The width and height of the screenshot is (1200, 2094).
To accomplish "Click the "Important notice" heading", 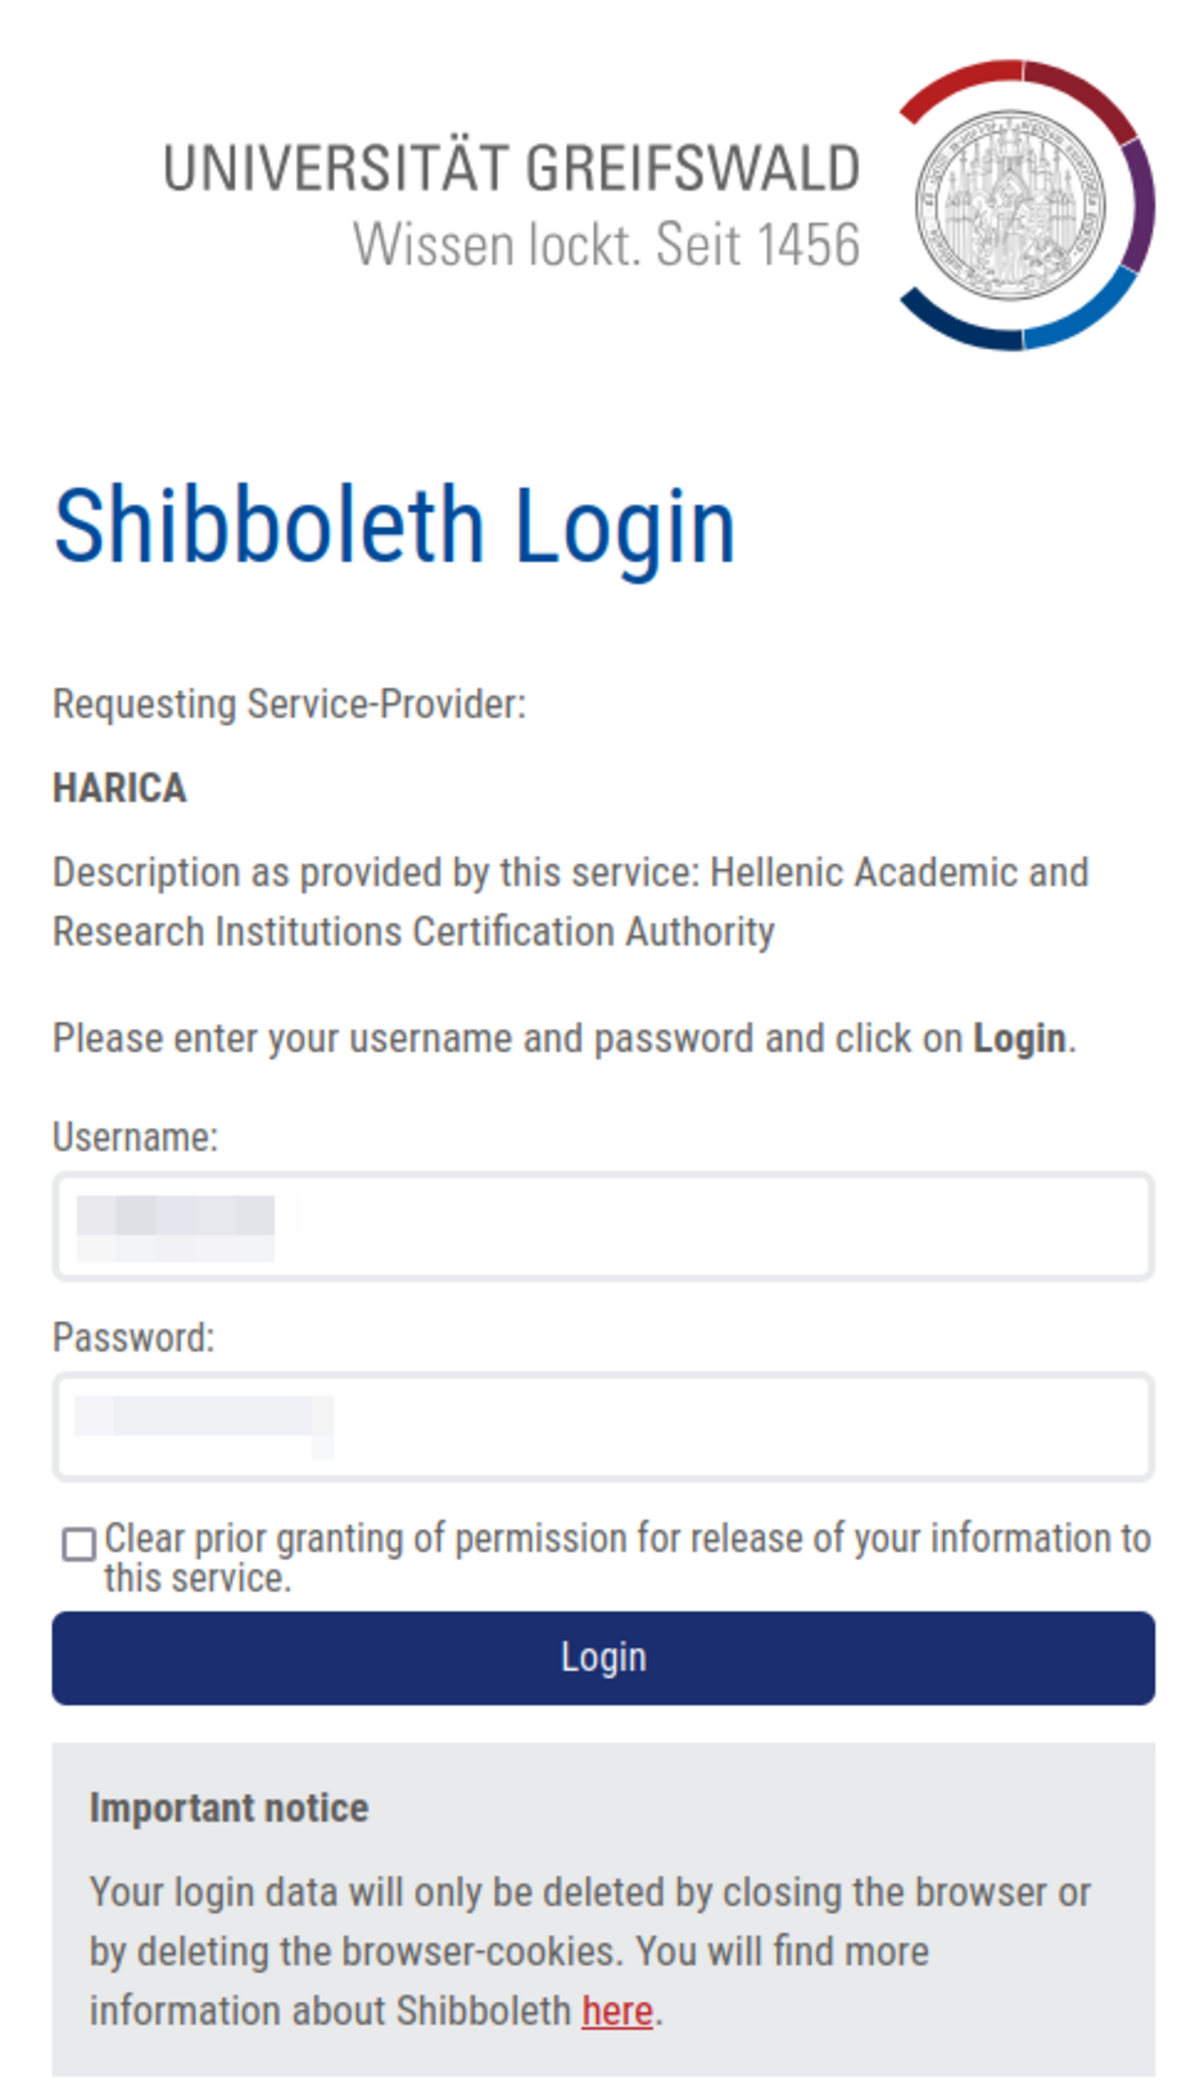I will point(229,1808).
